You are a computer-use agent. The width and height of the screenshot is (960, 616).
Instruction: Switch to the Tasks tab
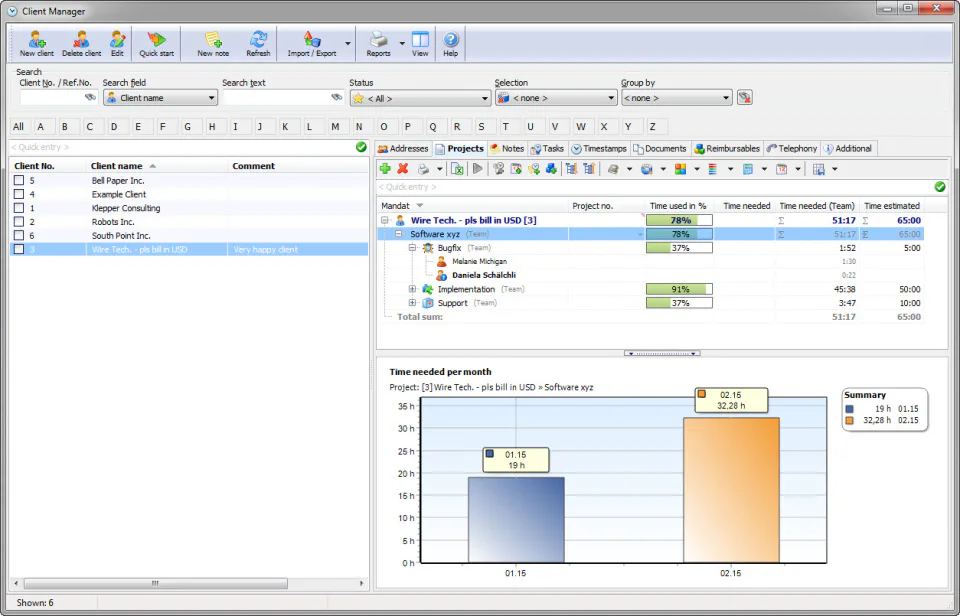547,148
